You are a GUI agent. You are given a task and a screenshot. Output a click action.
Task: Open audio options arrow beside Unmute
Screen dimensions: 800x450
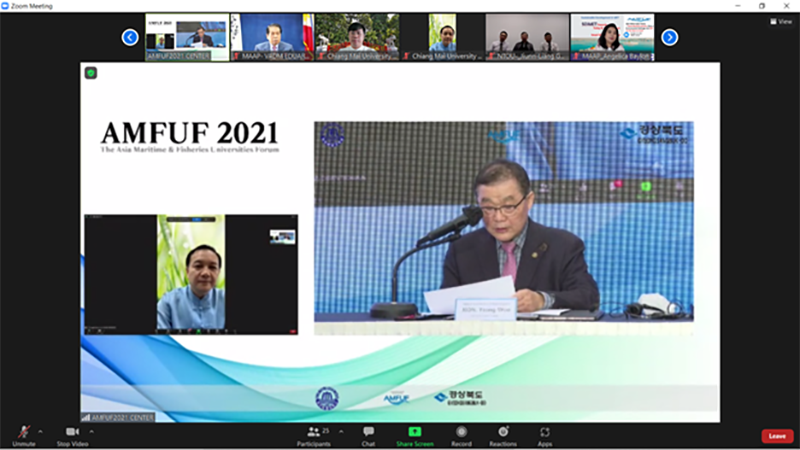(x=40, y=432)
